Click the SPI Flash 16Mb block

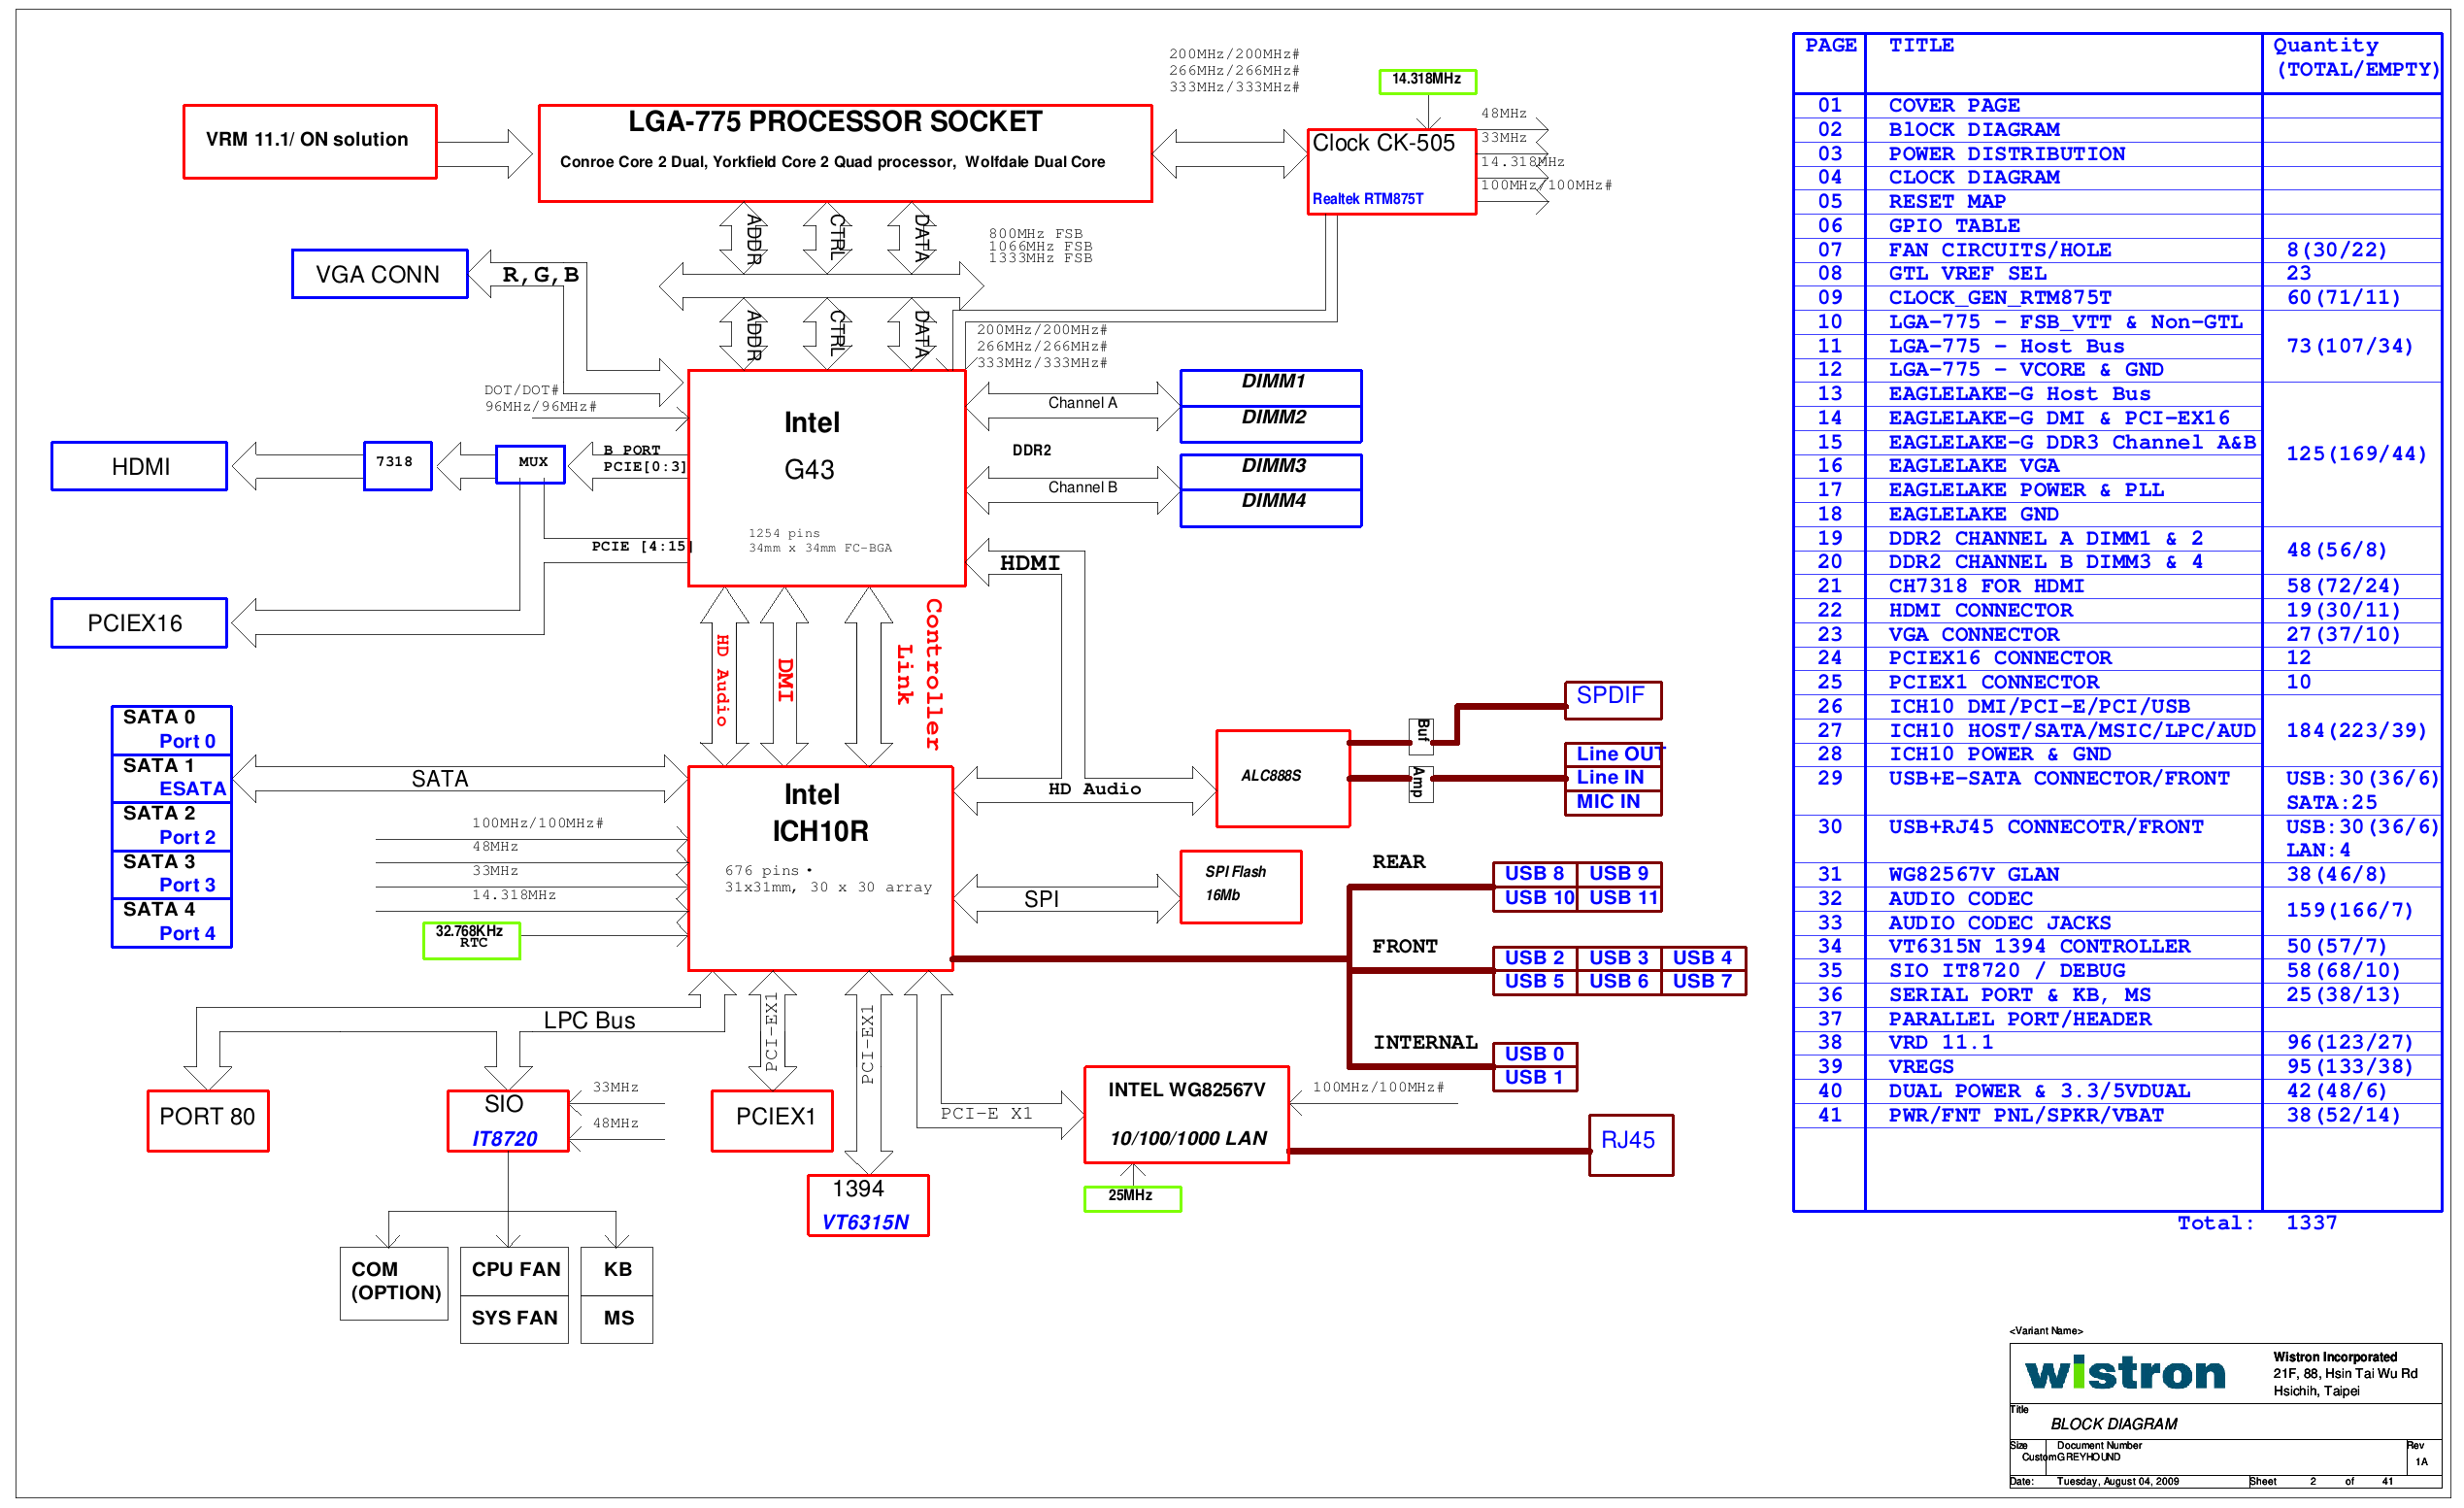tap(1241, 887)
